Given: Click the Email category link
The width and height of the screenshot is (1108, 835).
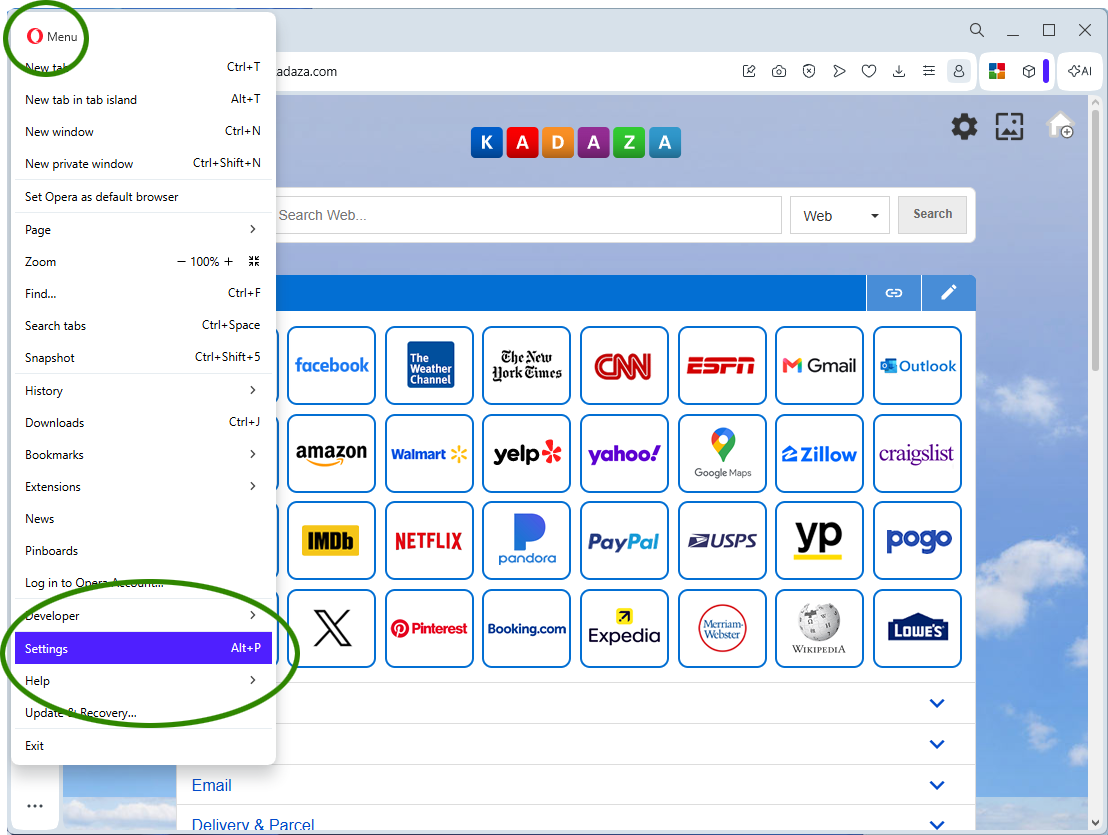Looking at the screenshot, I should click(211, 786).
